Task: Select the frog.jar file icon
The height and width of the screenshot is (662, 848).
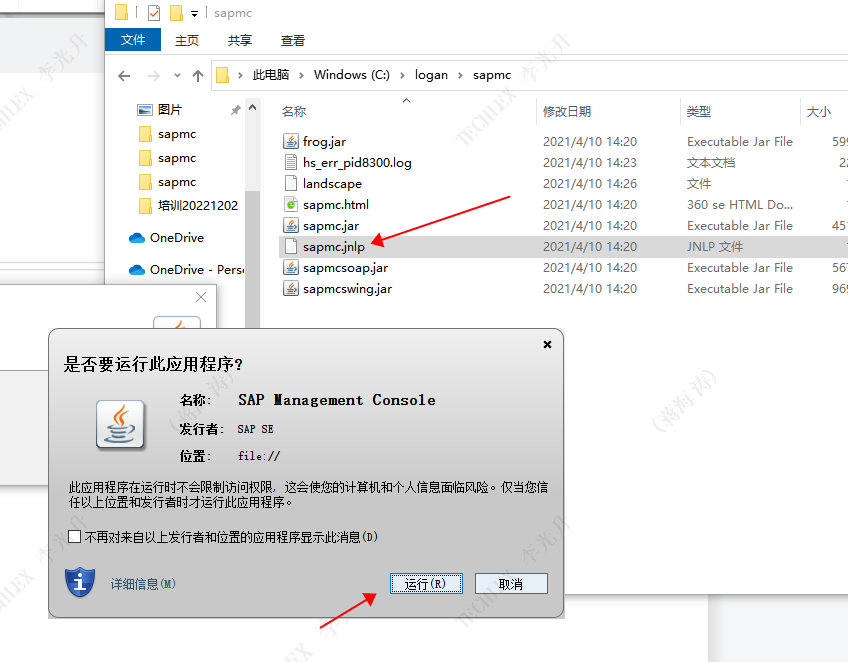Action: point(291,141)
